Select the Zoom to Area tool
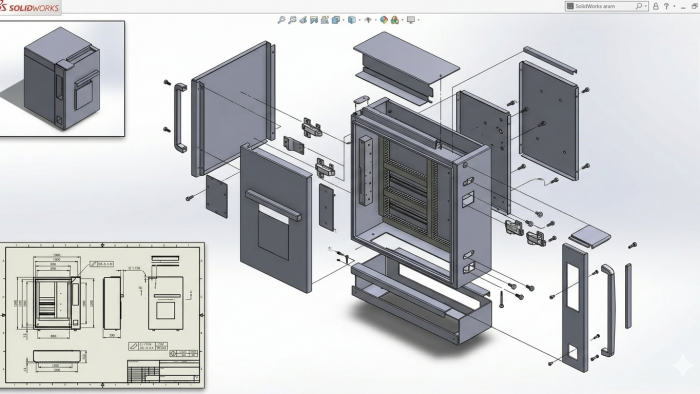Viewport: 700px width, 394px height. (292, 20)
